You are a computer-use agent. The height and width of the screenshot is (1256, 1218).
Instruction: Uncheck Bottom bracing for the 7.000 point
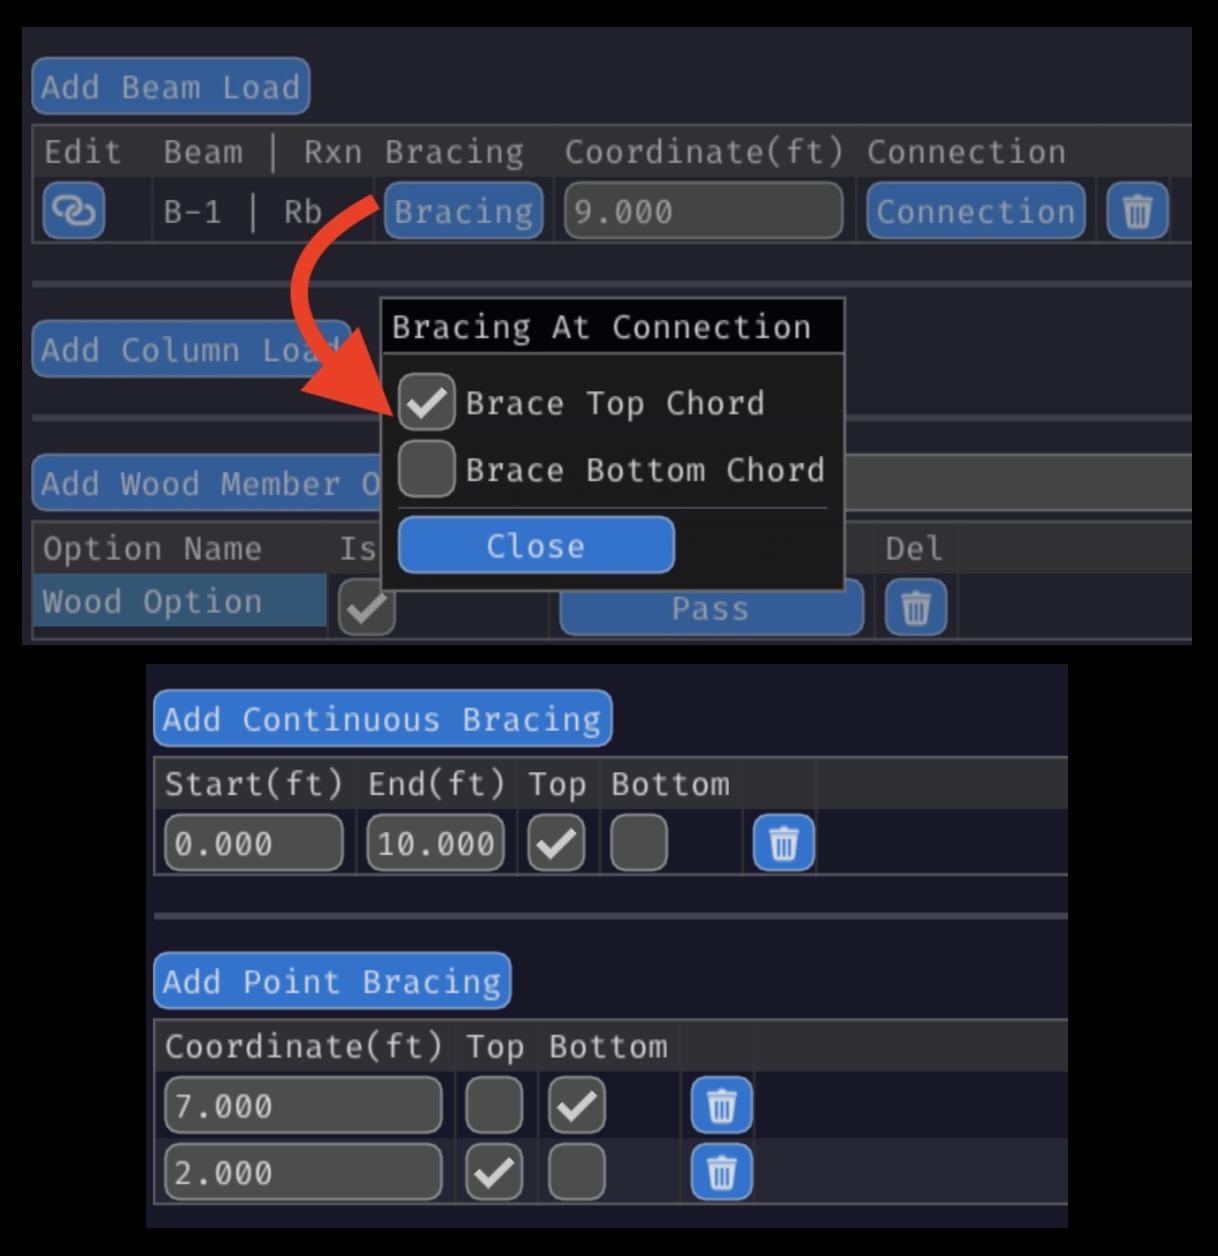coord(575,1106)
